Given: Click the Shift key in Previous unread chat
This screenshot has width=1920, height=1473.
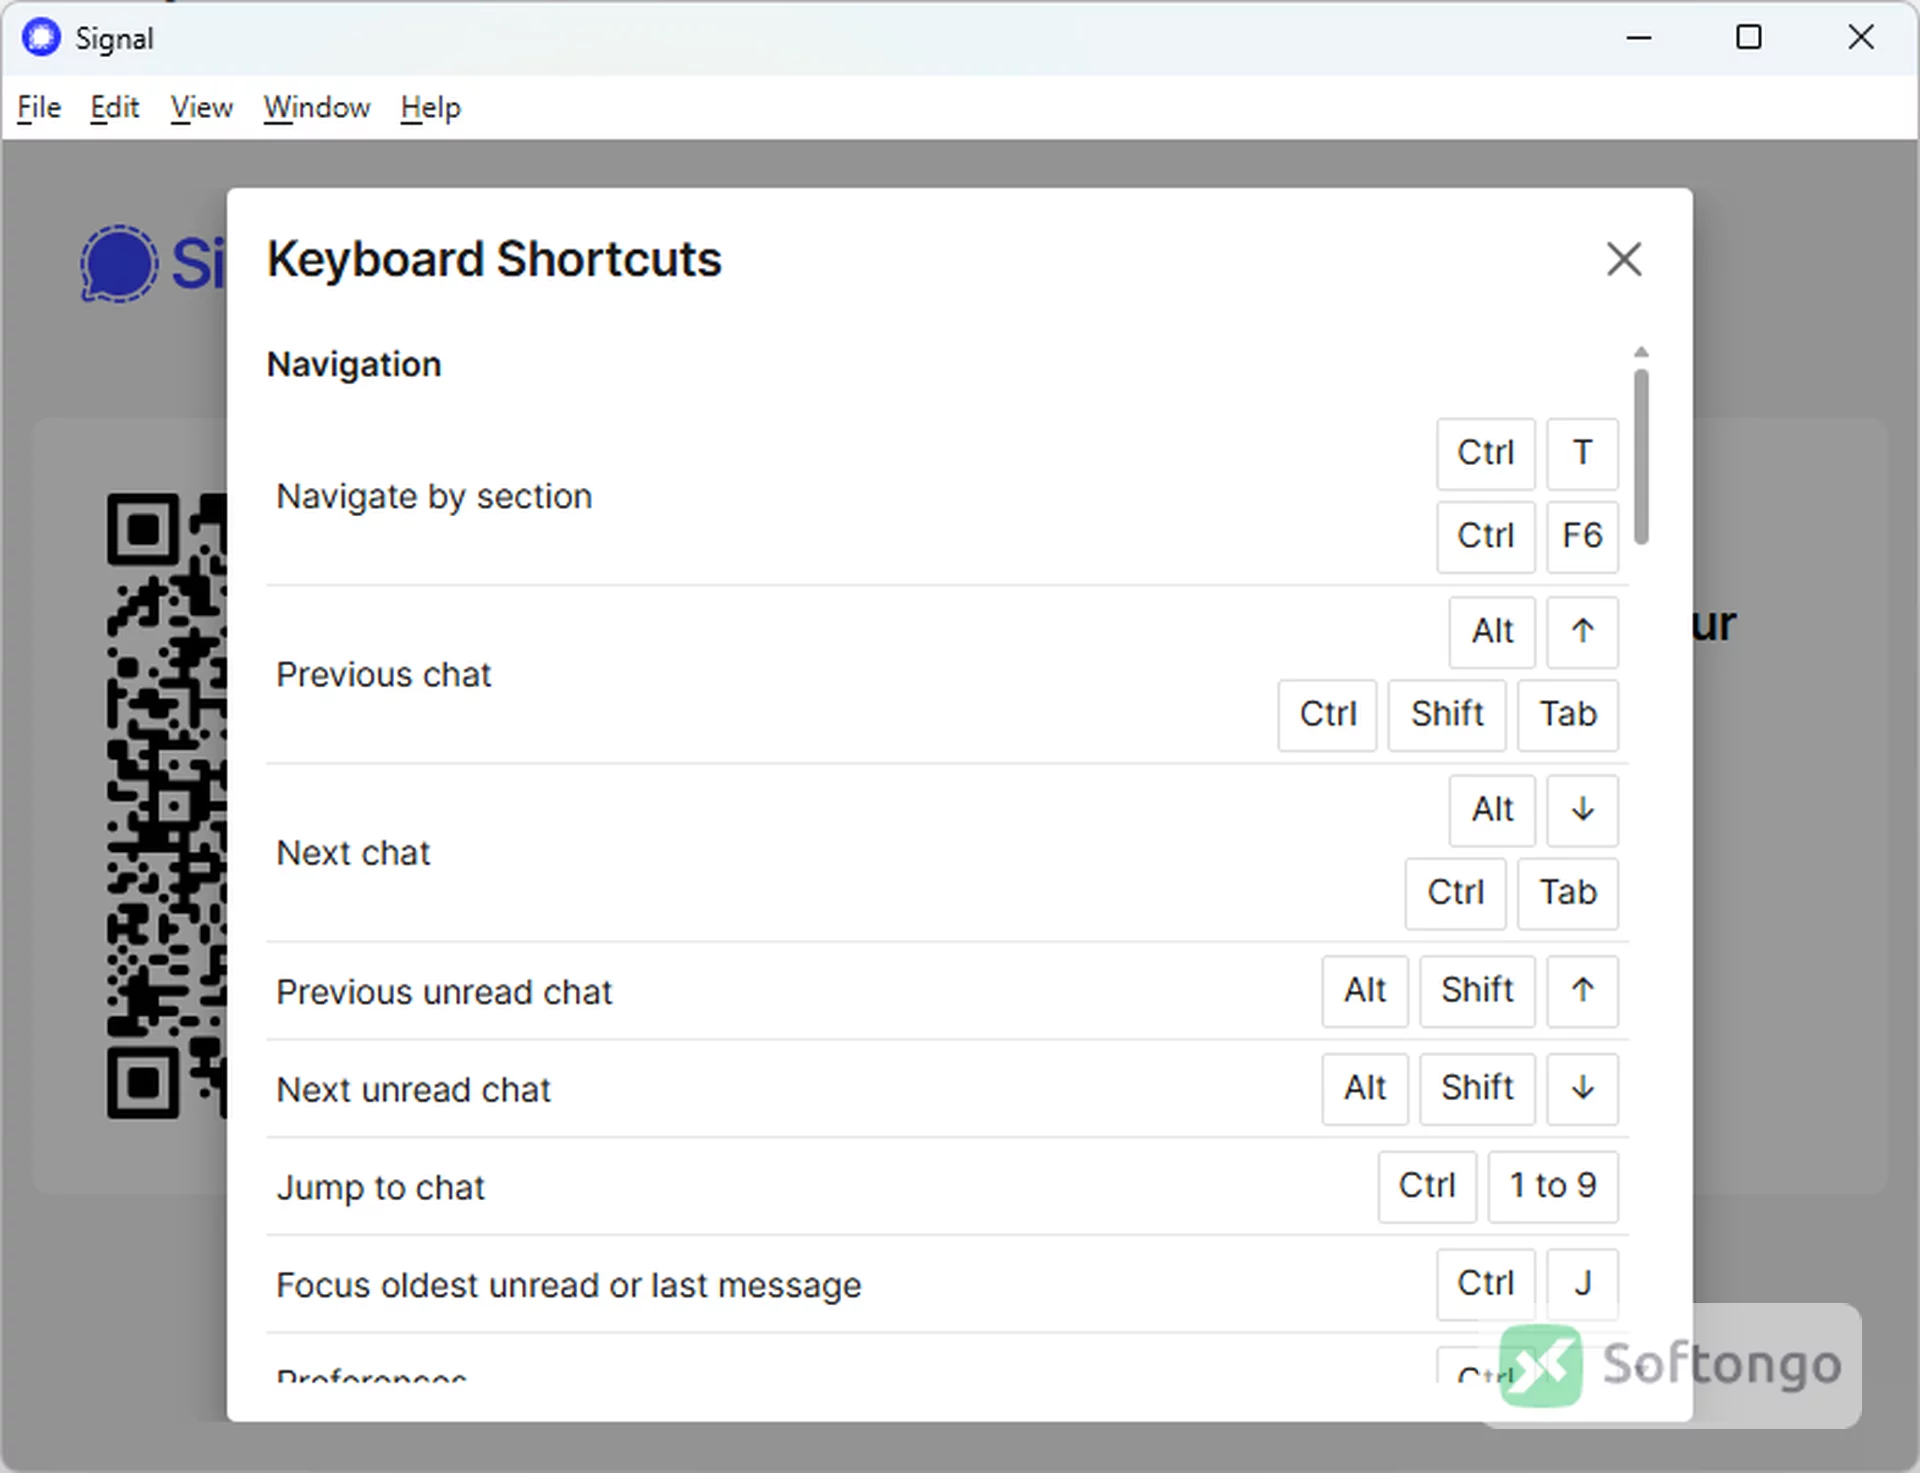Looking at the screenshot, I should point(1477,991).
